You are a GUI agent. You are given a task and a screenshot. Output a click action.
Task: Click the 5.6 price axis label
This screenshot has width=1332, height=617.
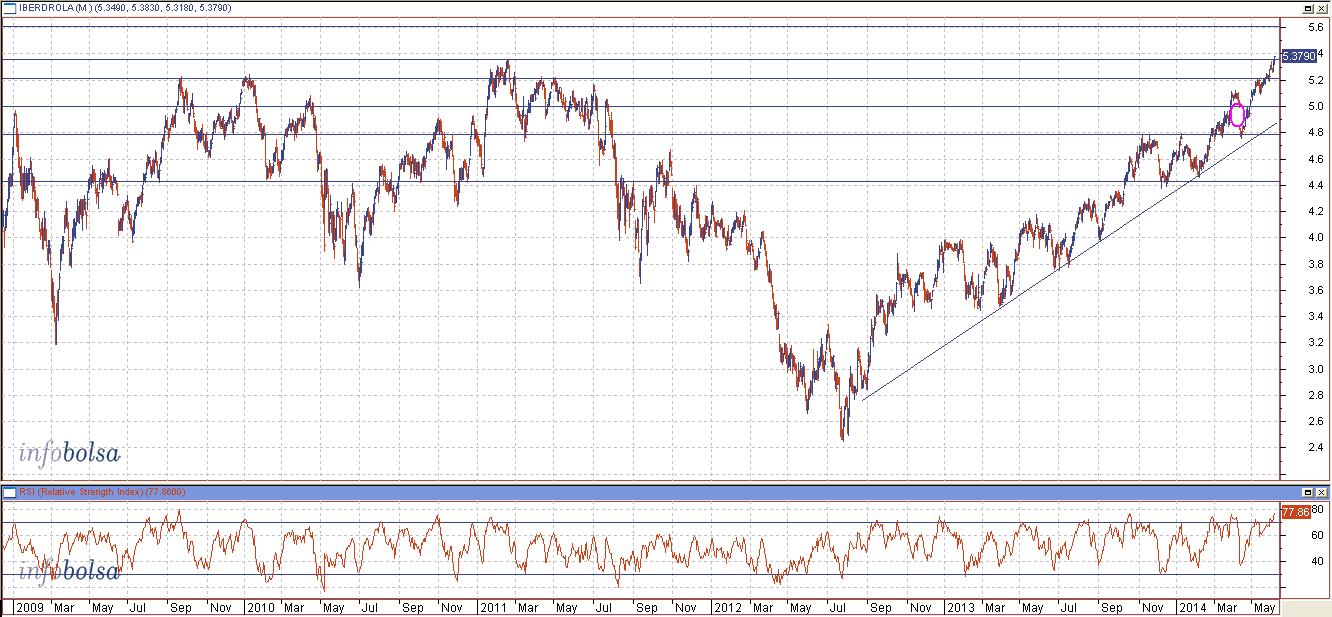[x=1314, y=27]
